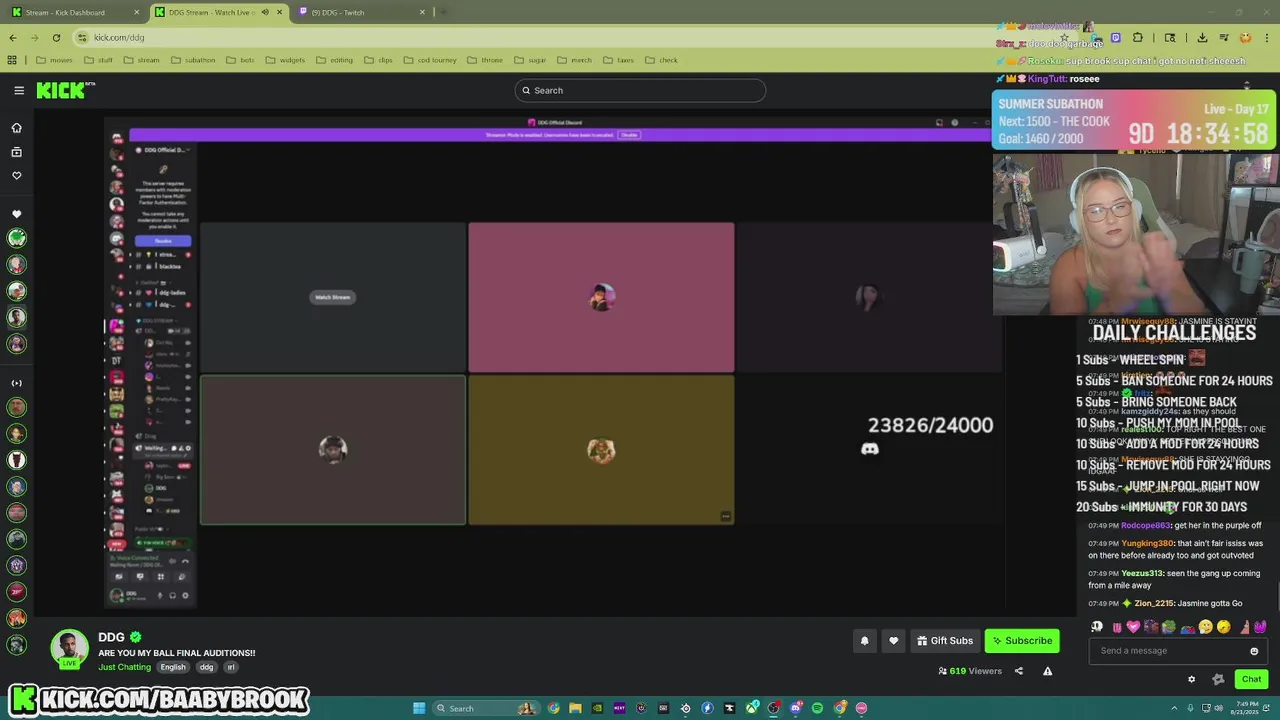Viewport: 1280px width, 720px height.
Task: Open the Windows Start button
Action: pyautogui.click(x=419, y=708)
